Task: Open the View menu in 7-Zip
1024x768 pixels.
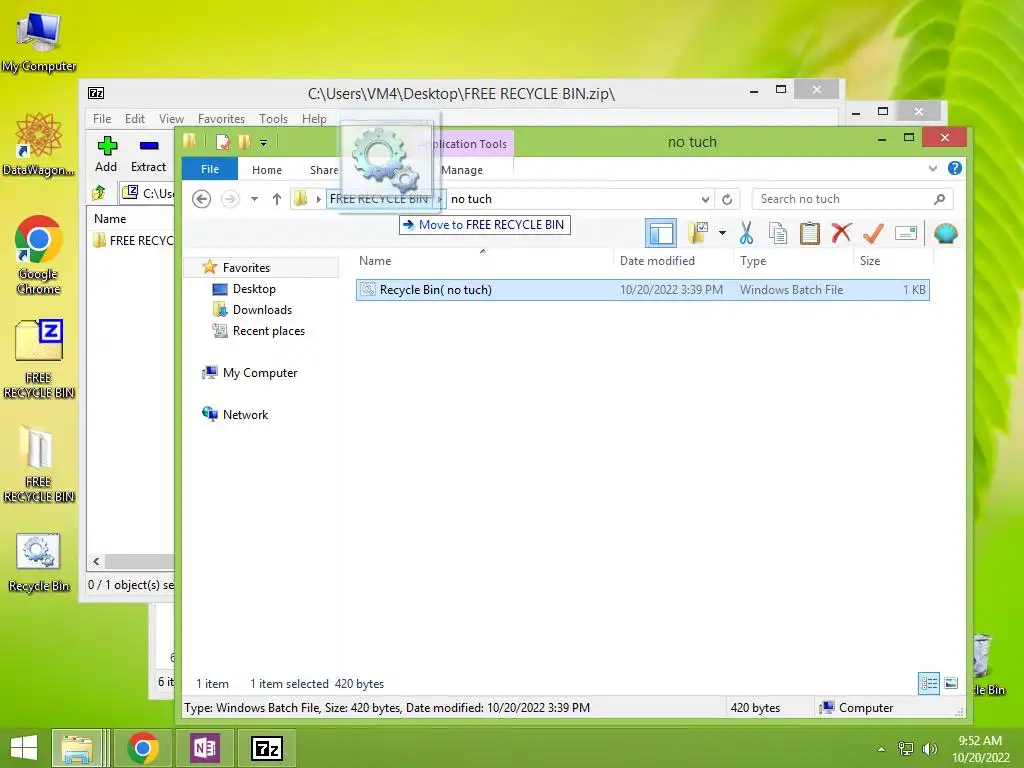Action: click(x=171, y=119)
